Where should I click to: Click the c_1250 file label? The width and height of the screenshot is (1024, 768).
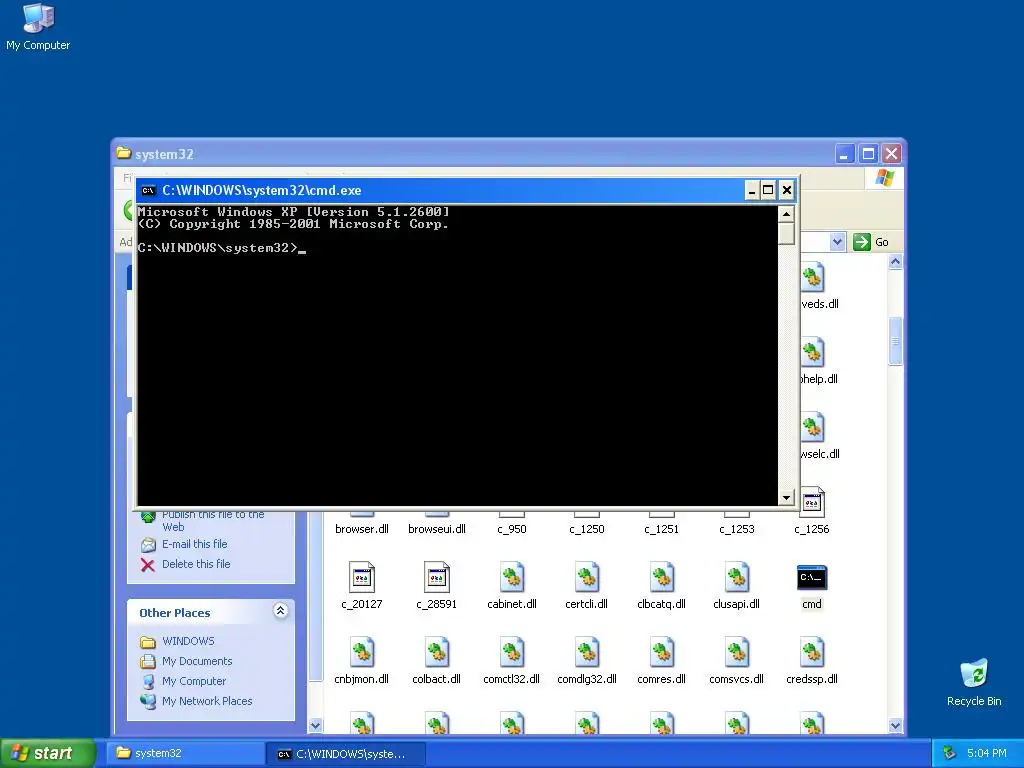point(586,529)
